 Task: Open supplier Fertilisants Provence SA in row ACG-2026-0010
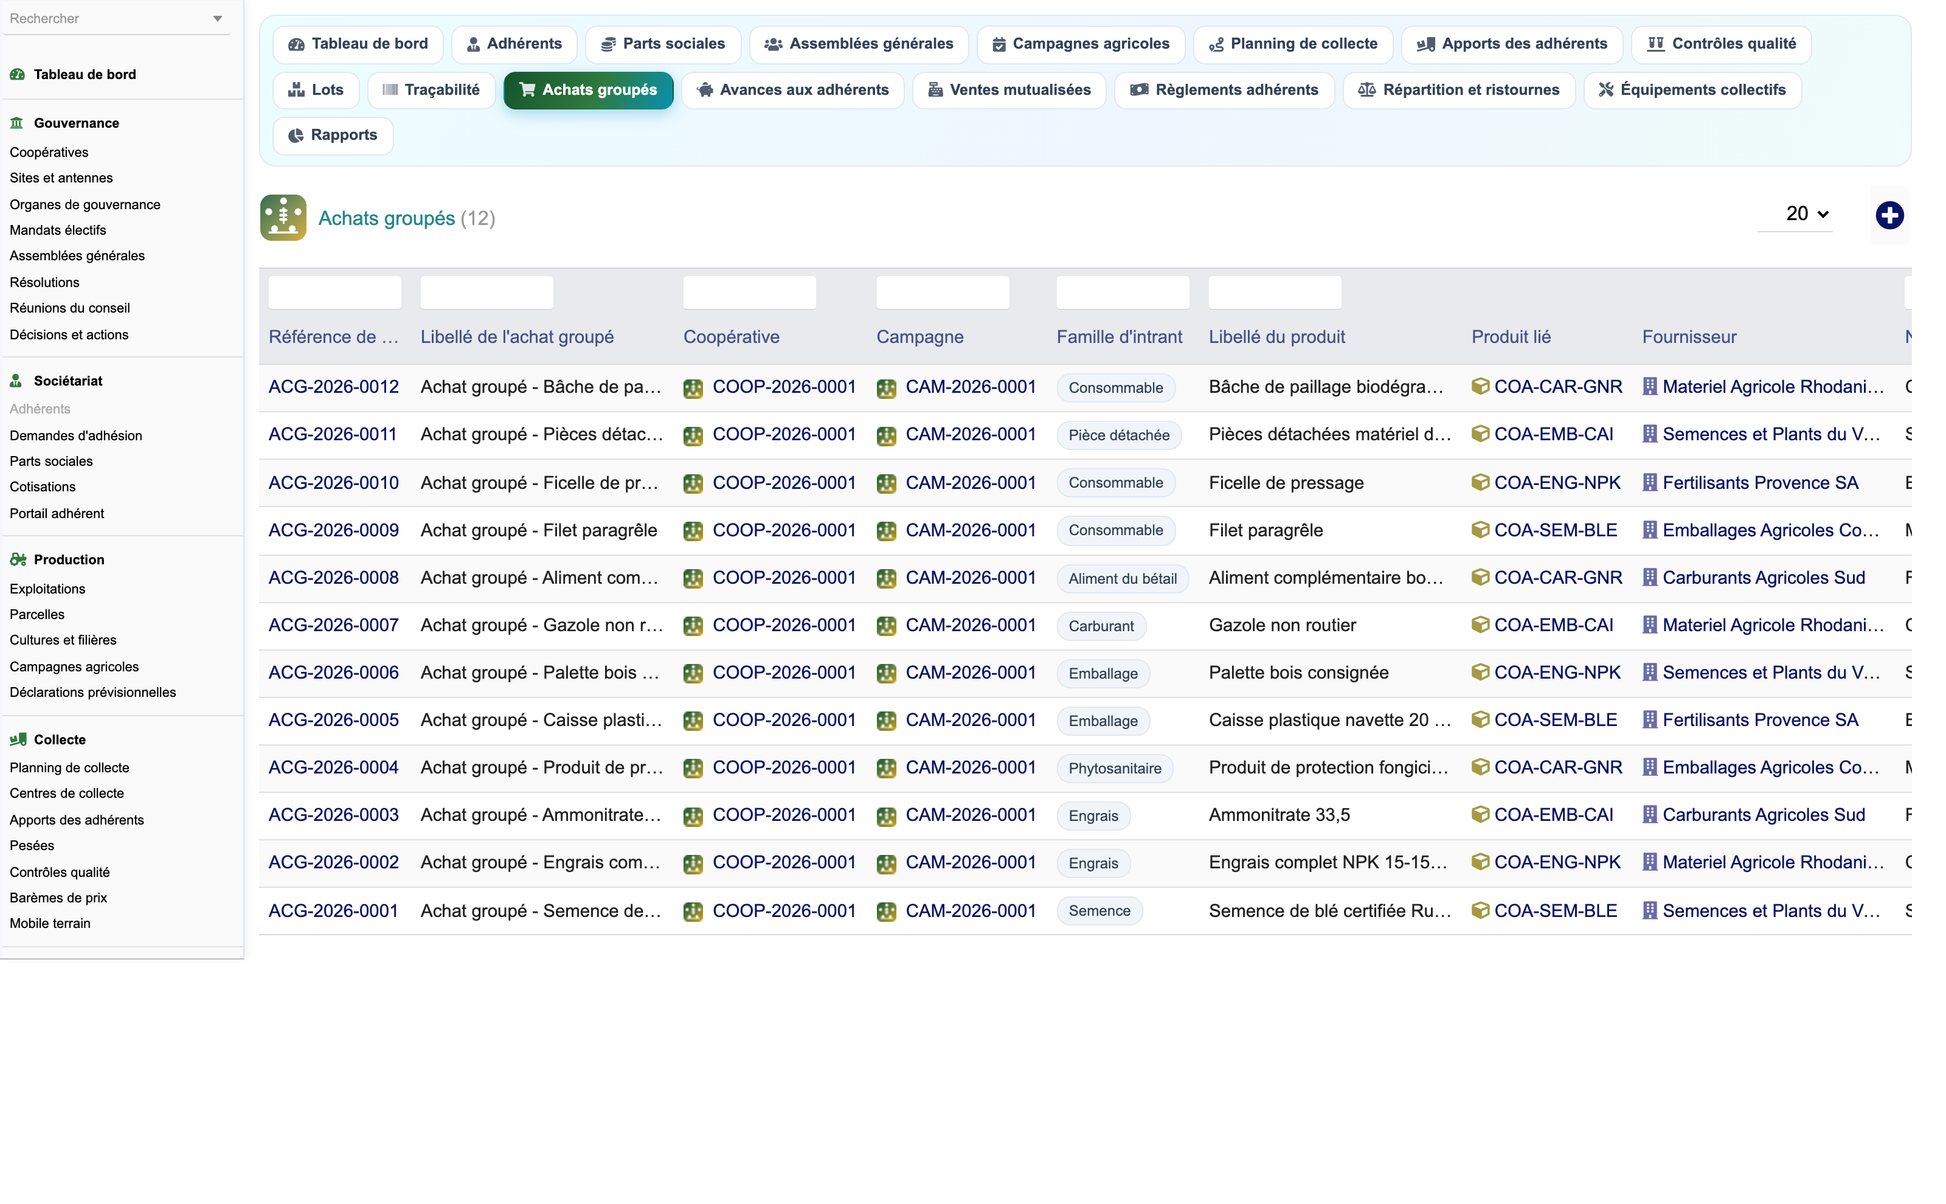1760,483
